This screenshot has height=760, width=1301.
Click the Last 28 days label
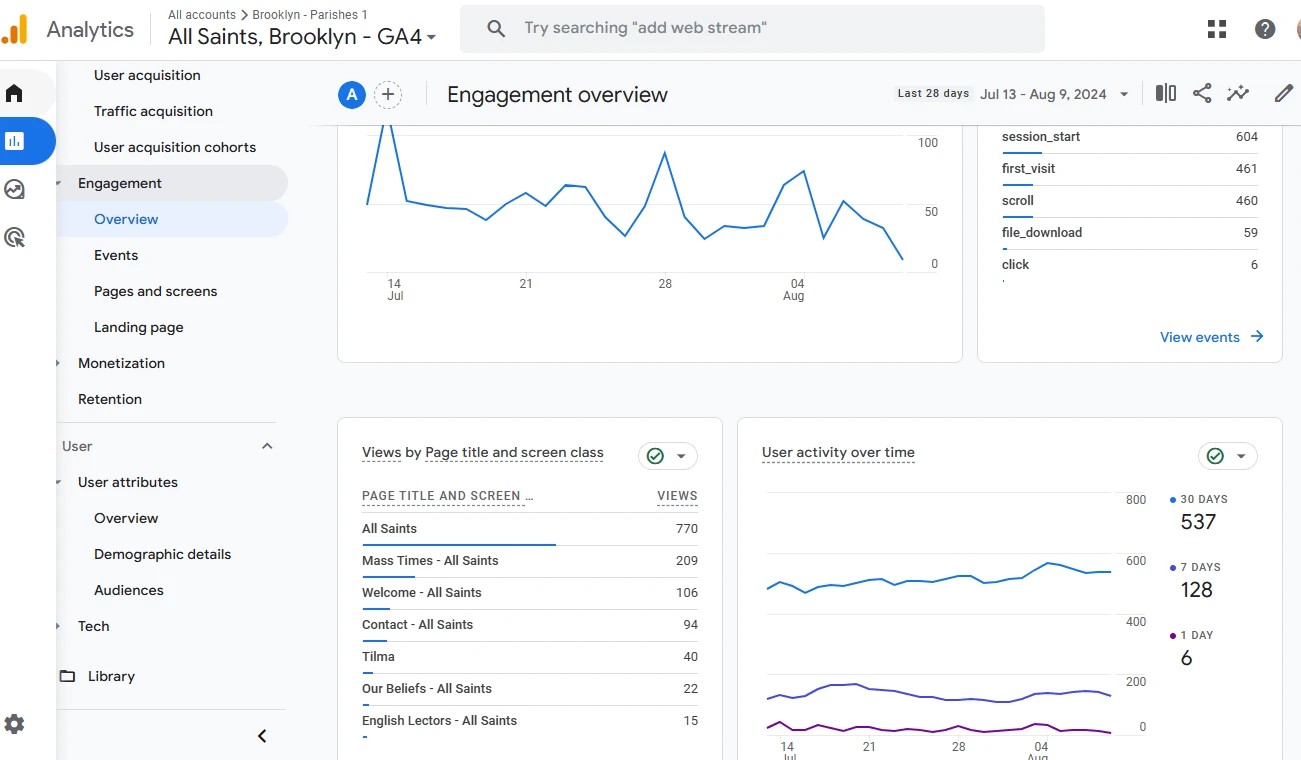(x=933, y=94)
